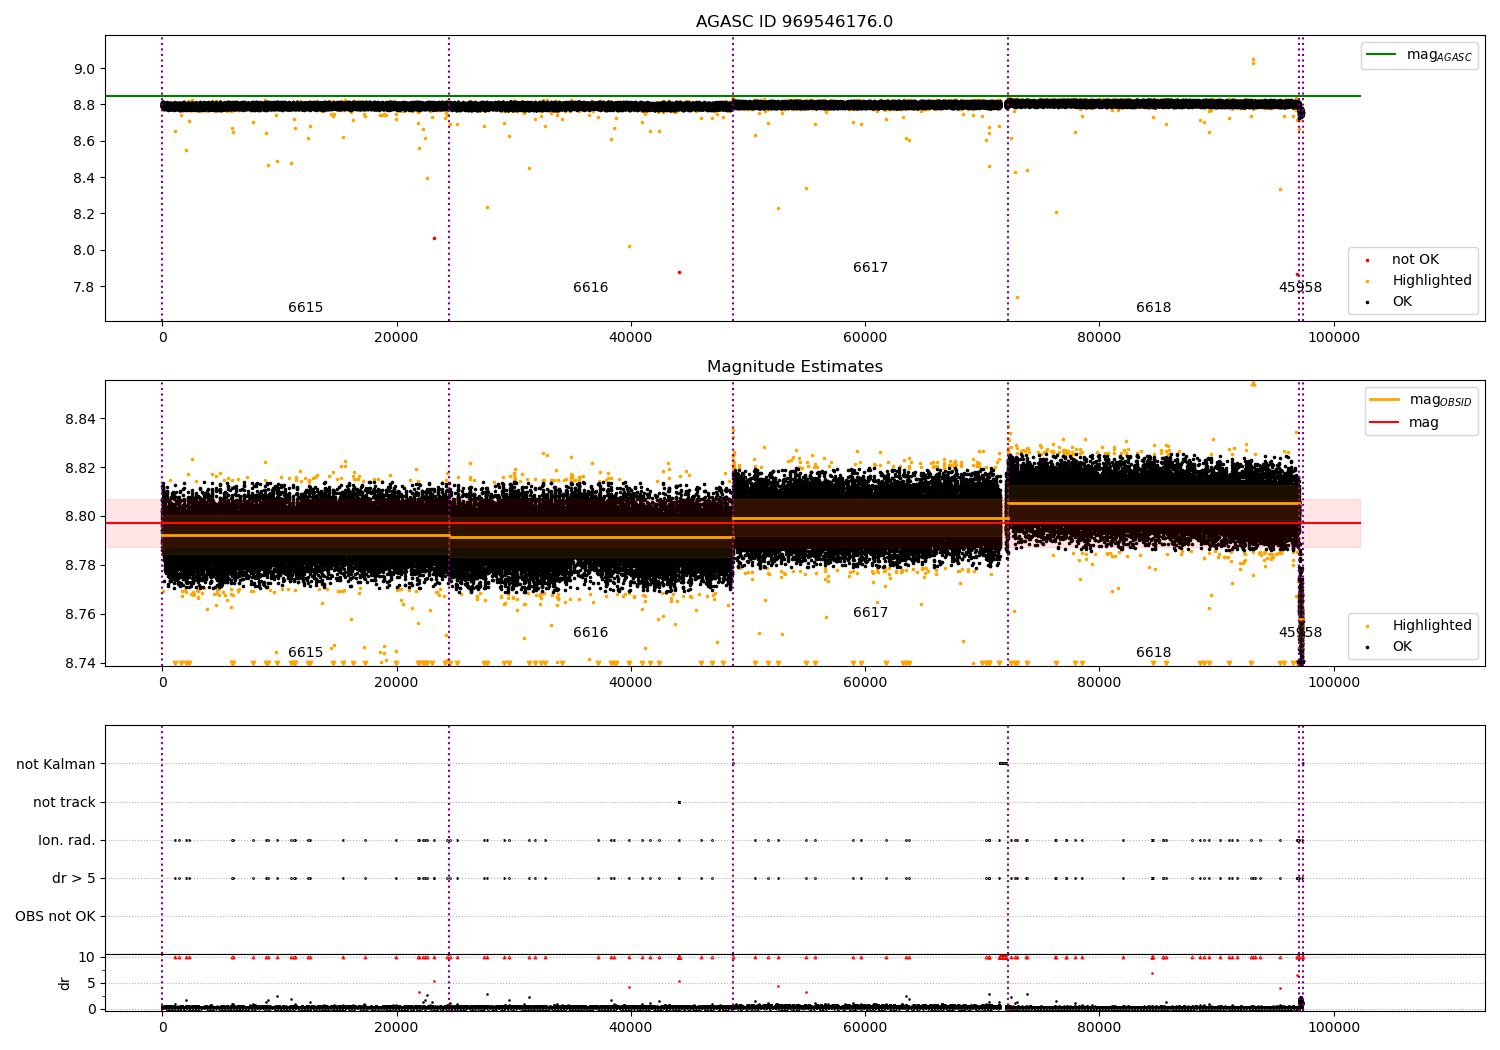Click the 8.80 y-axis tick label

pos(80,517)
